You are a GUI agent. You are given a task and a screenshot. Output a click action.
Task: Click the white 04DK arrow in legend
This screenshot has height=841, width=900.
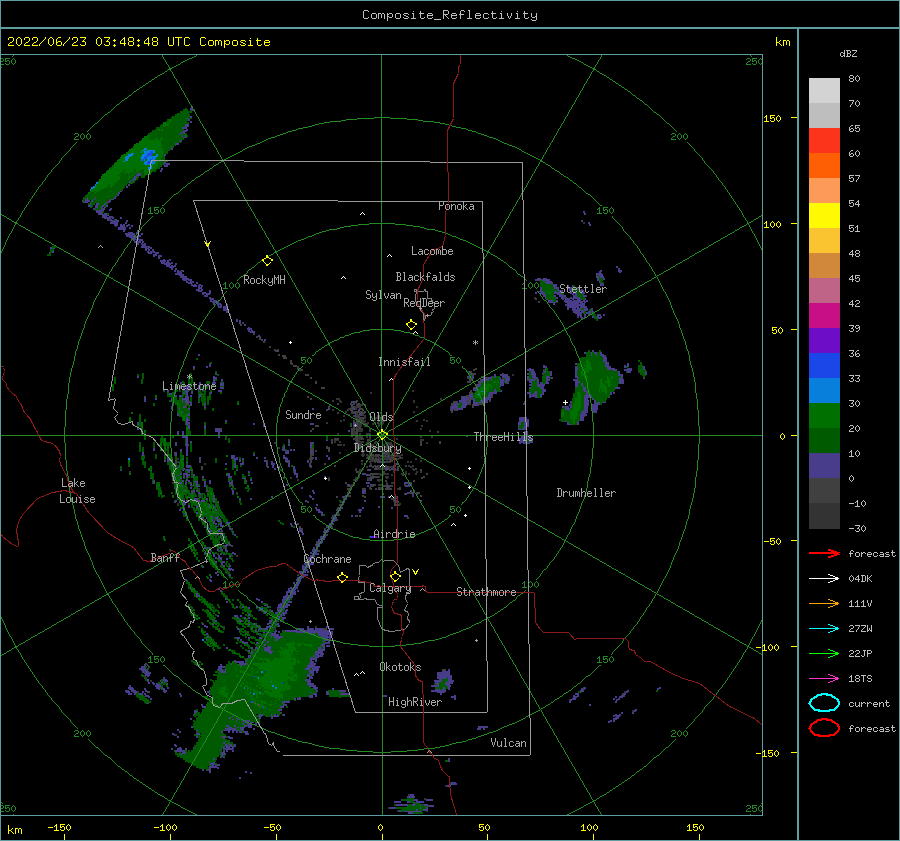click(824, 579)
